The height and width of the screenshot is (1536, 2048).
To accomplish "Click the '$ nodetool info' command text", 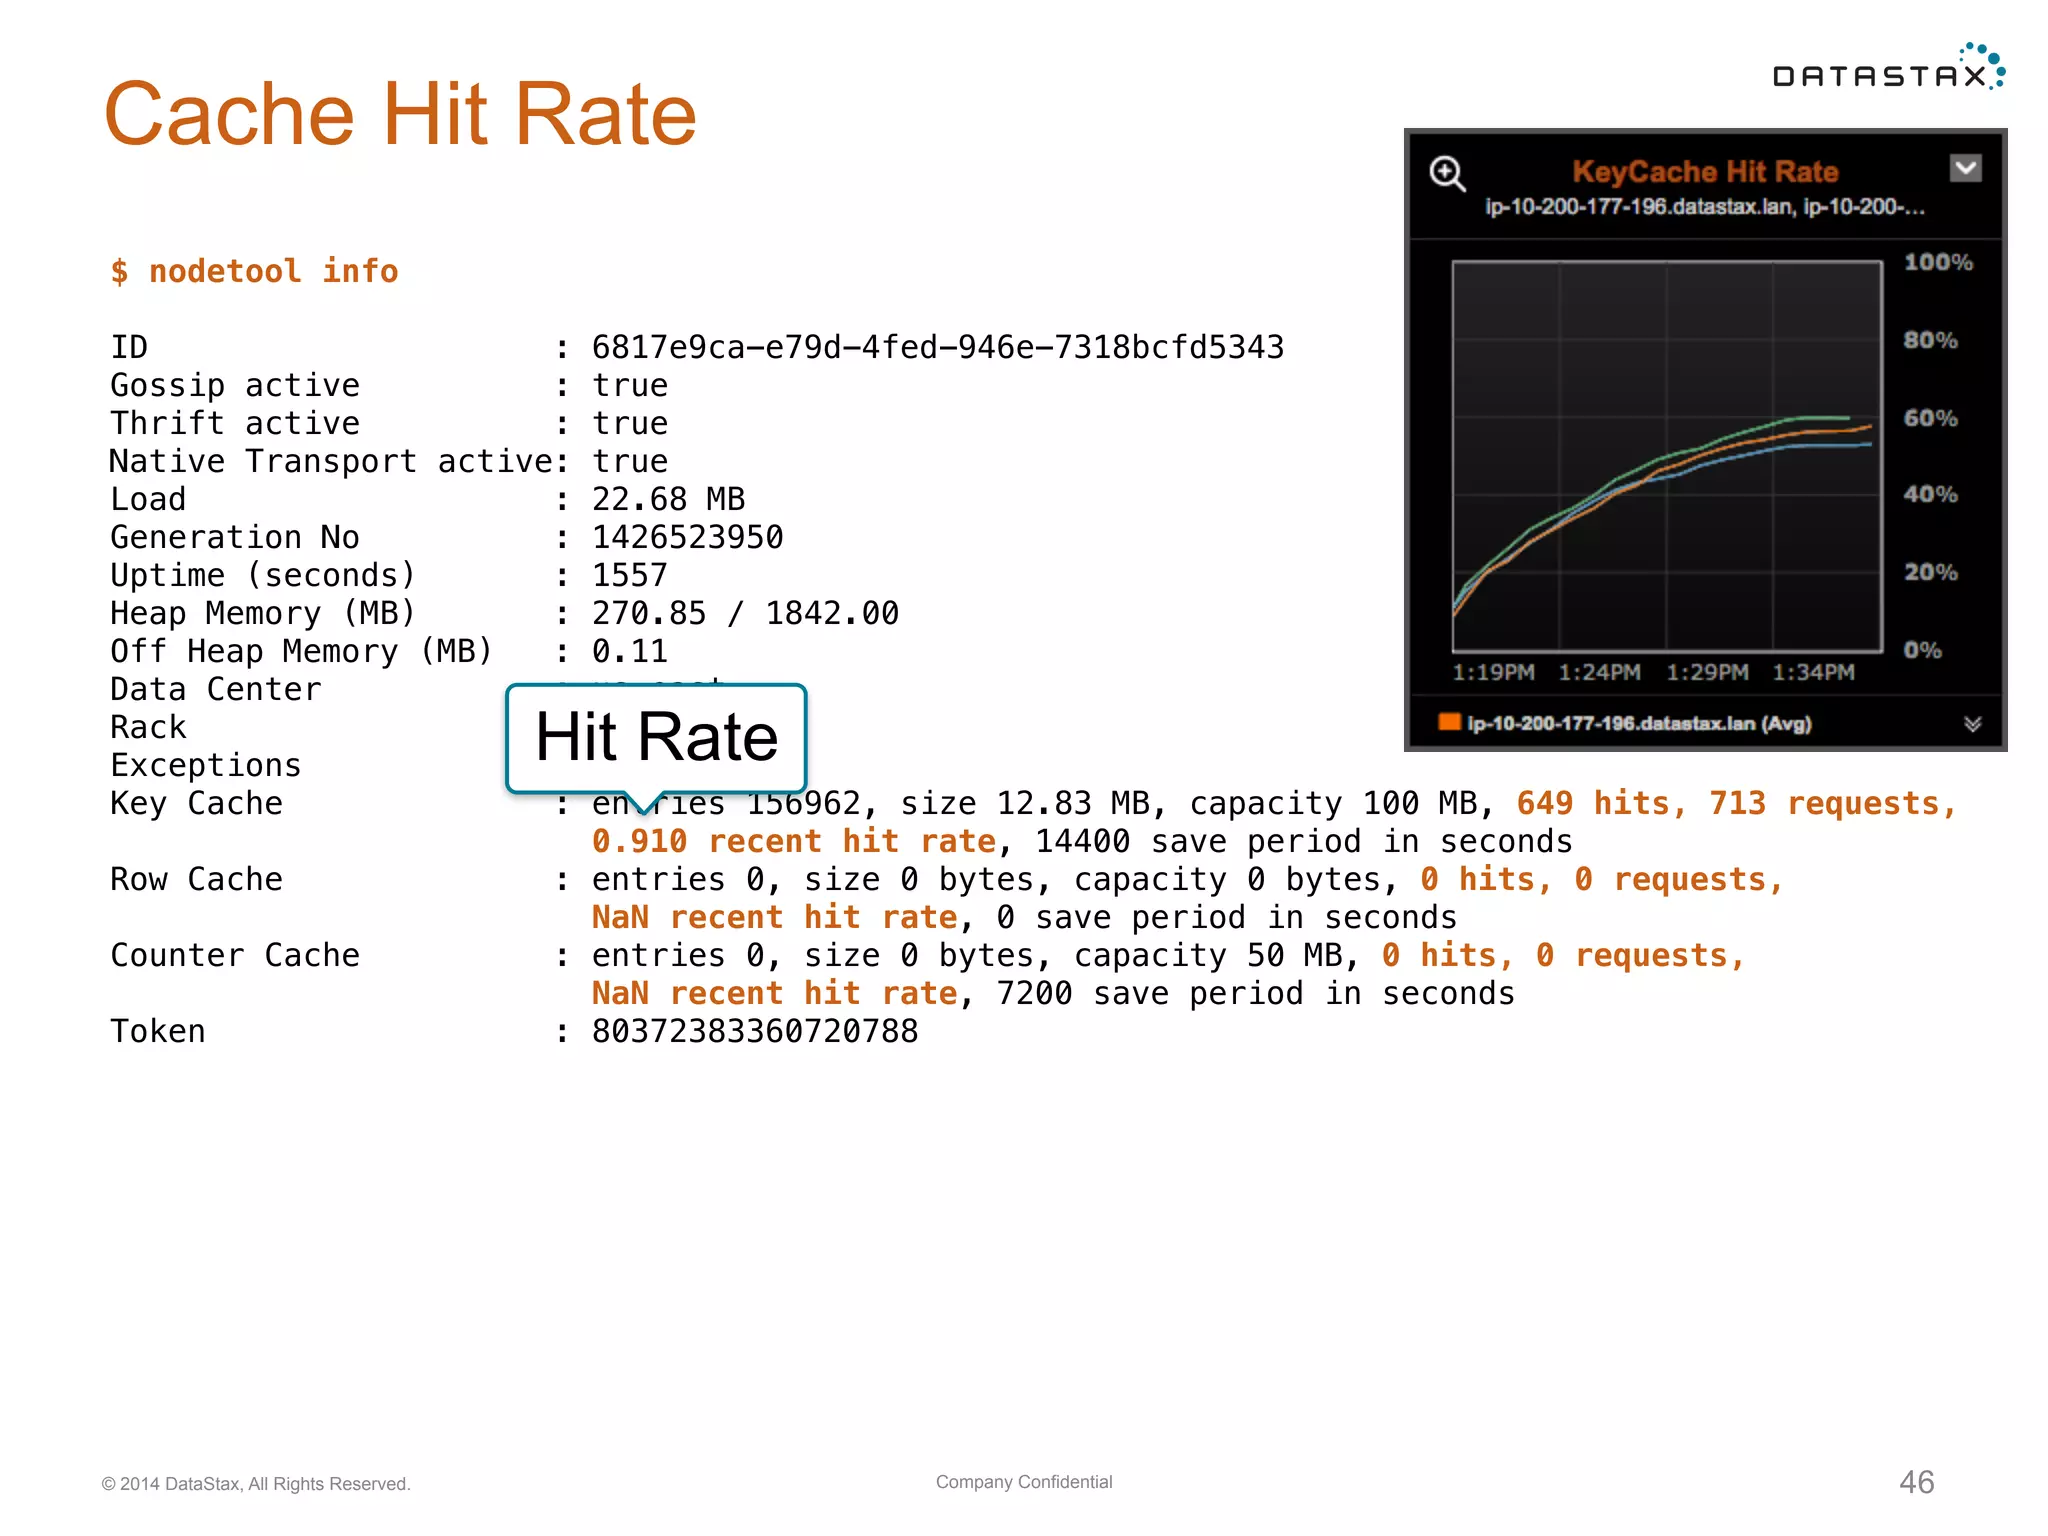I will tap(254, 271).
